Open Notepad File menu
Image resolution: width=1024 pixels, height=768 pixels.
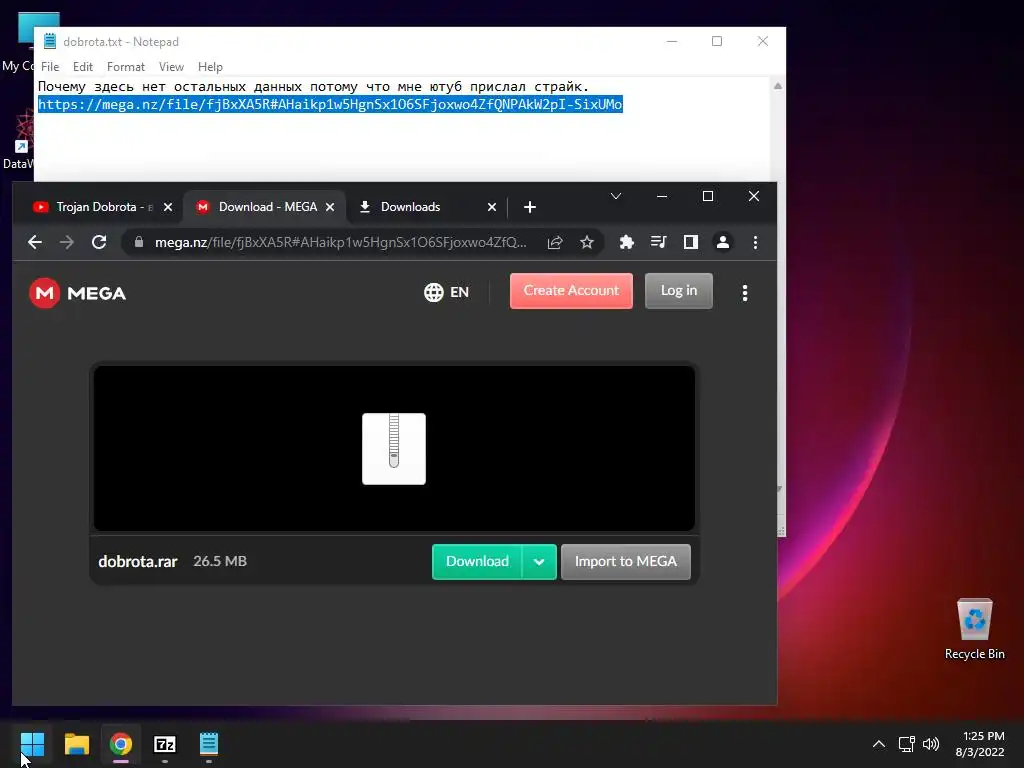pyautogui.click(x=50, y=67)
